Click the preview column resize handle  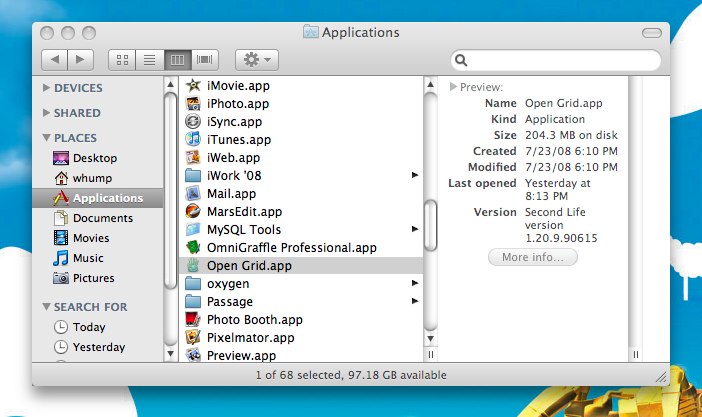pos(636,354)
